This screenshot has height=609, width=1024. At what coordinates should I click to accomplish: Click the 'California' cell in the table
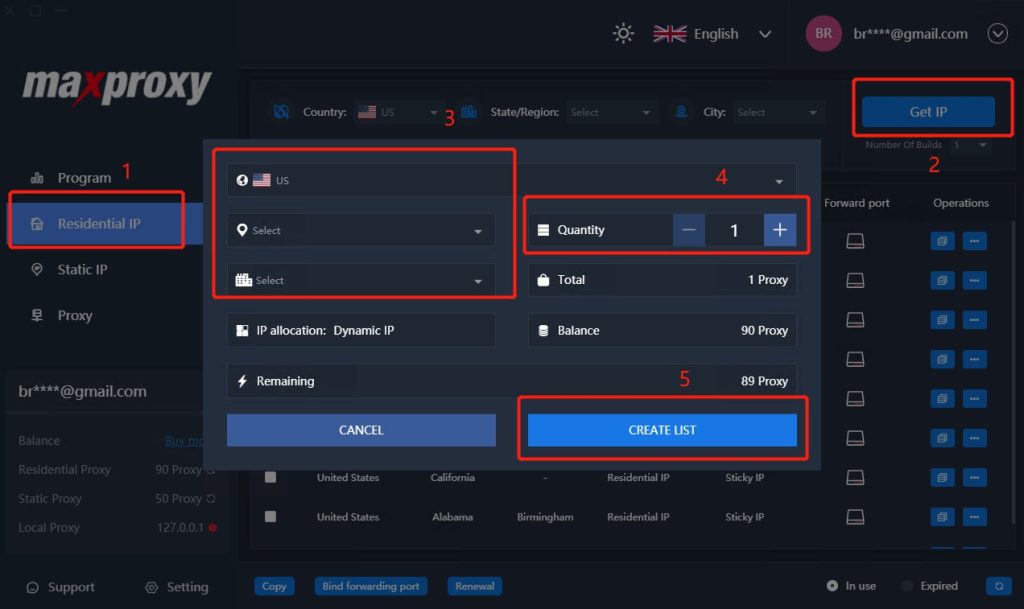[x=453, y=477]
